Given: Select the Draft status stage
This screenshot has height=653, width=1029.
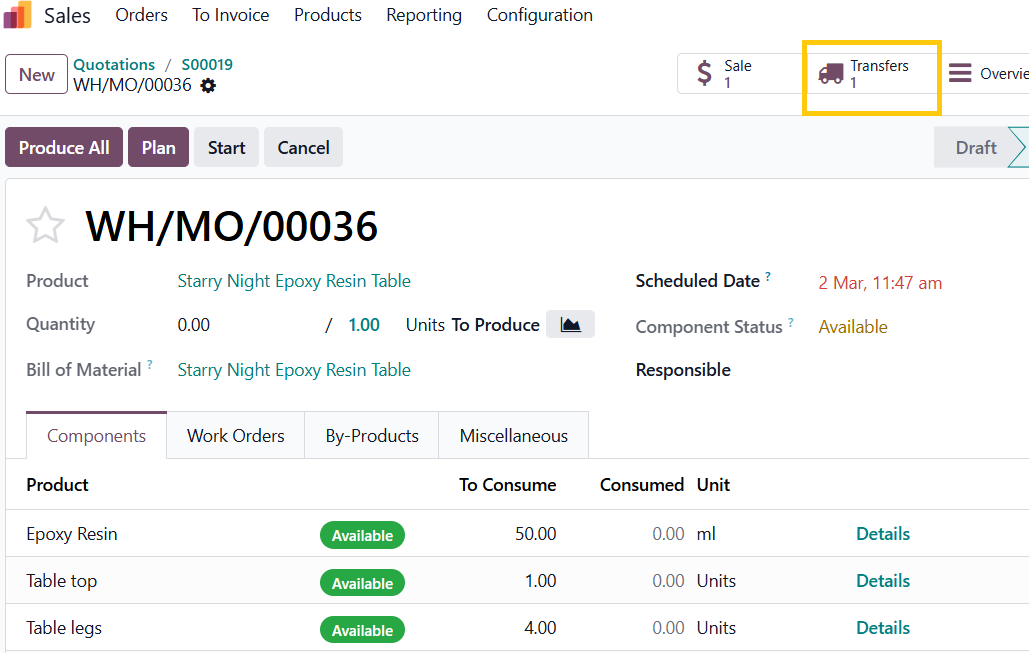Looking at the screenshot, I should coord(975,147).
